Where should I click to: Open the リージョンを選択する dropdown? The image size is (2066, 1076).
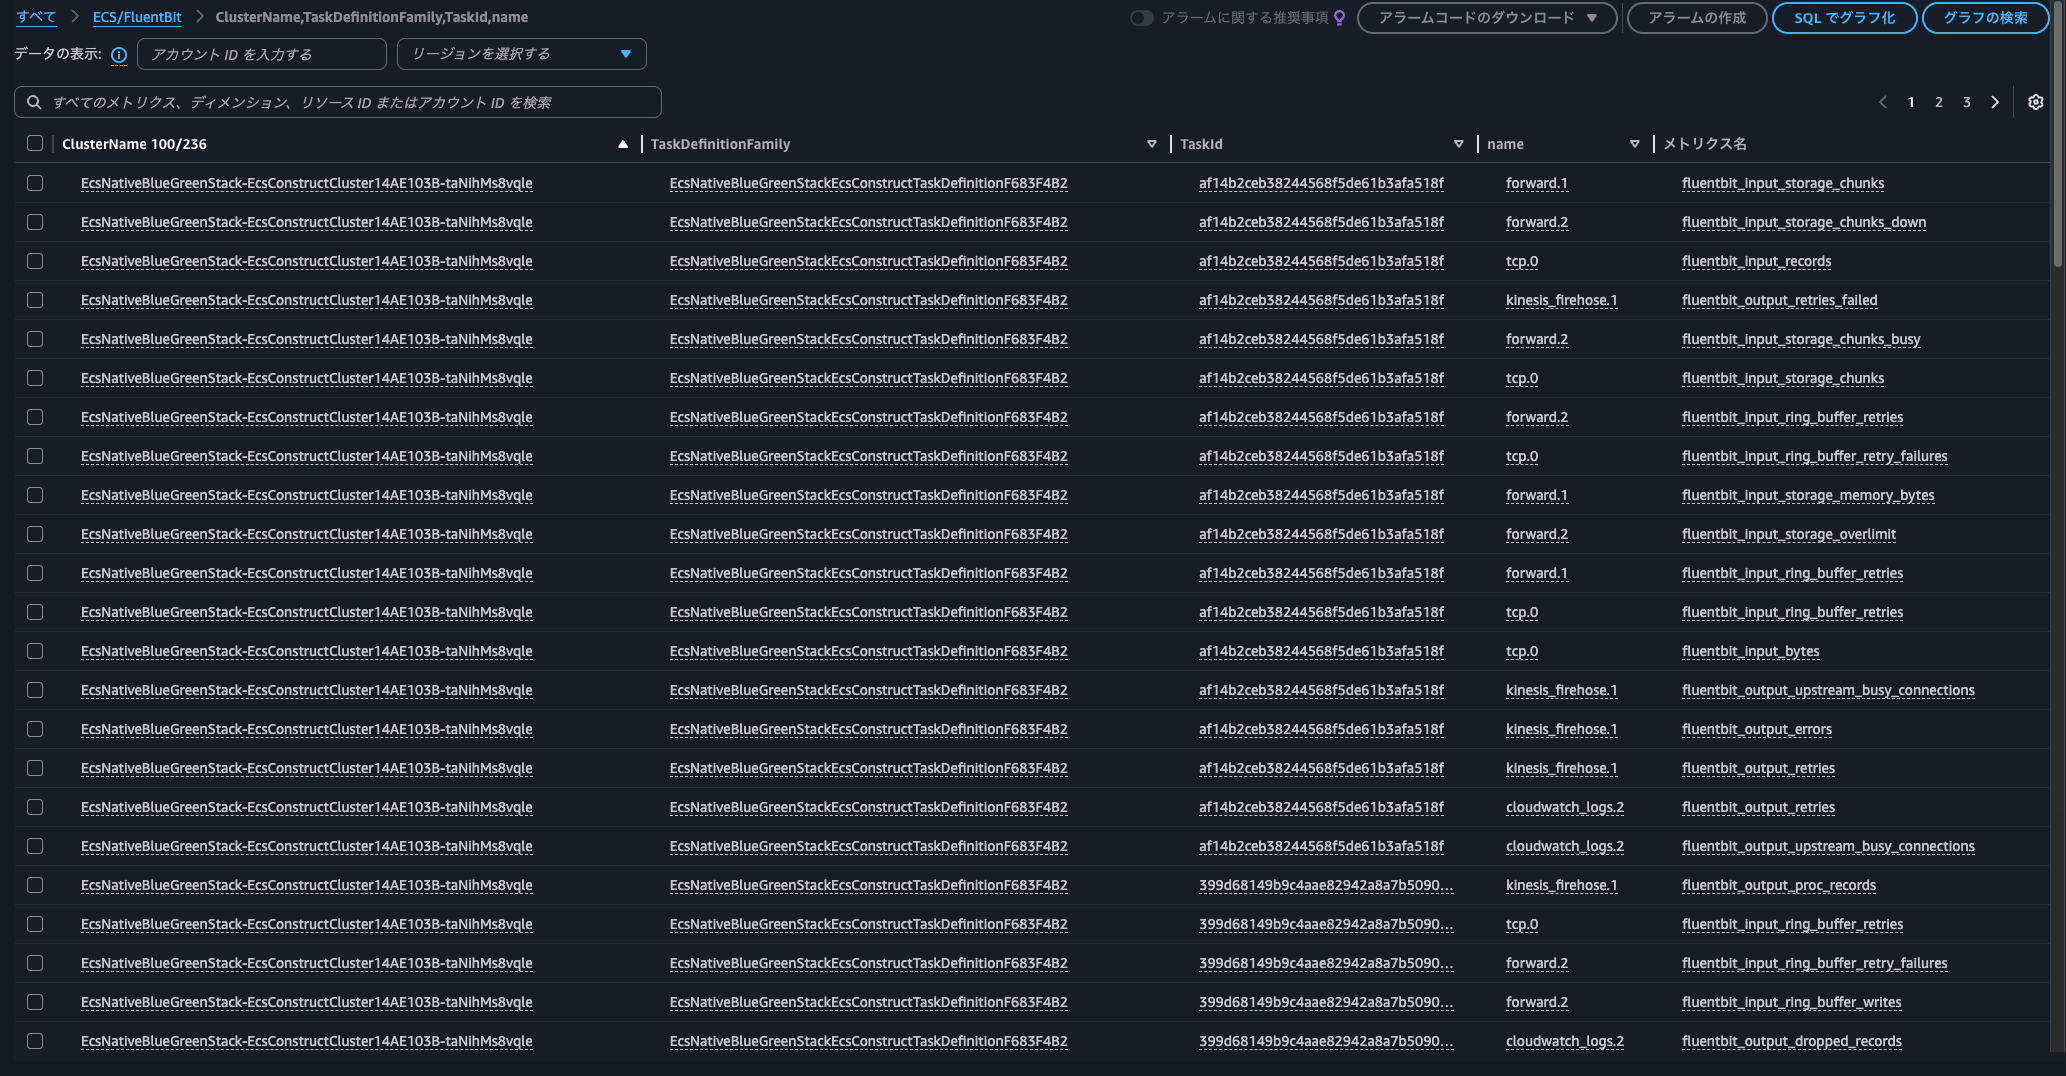[521, 54]
